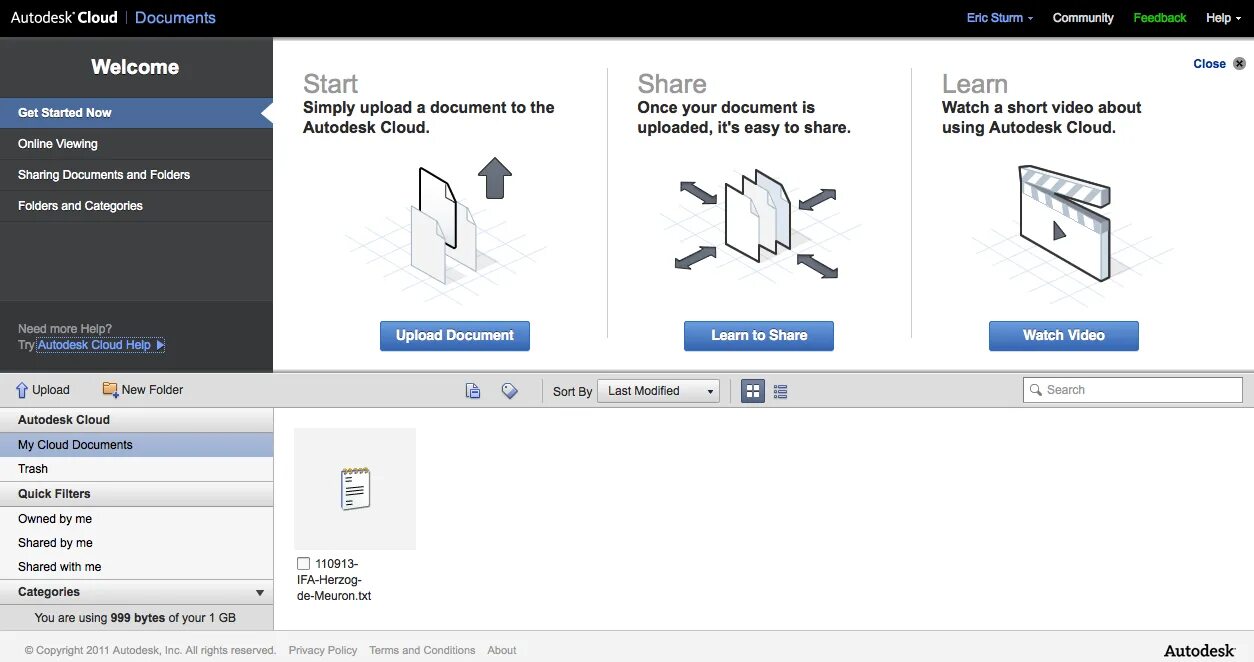Open the Help dropdown menu
1254x662 pixels.
coord(1223,18)
